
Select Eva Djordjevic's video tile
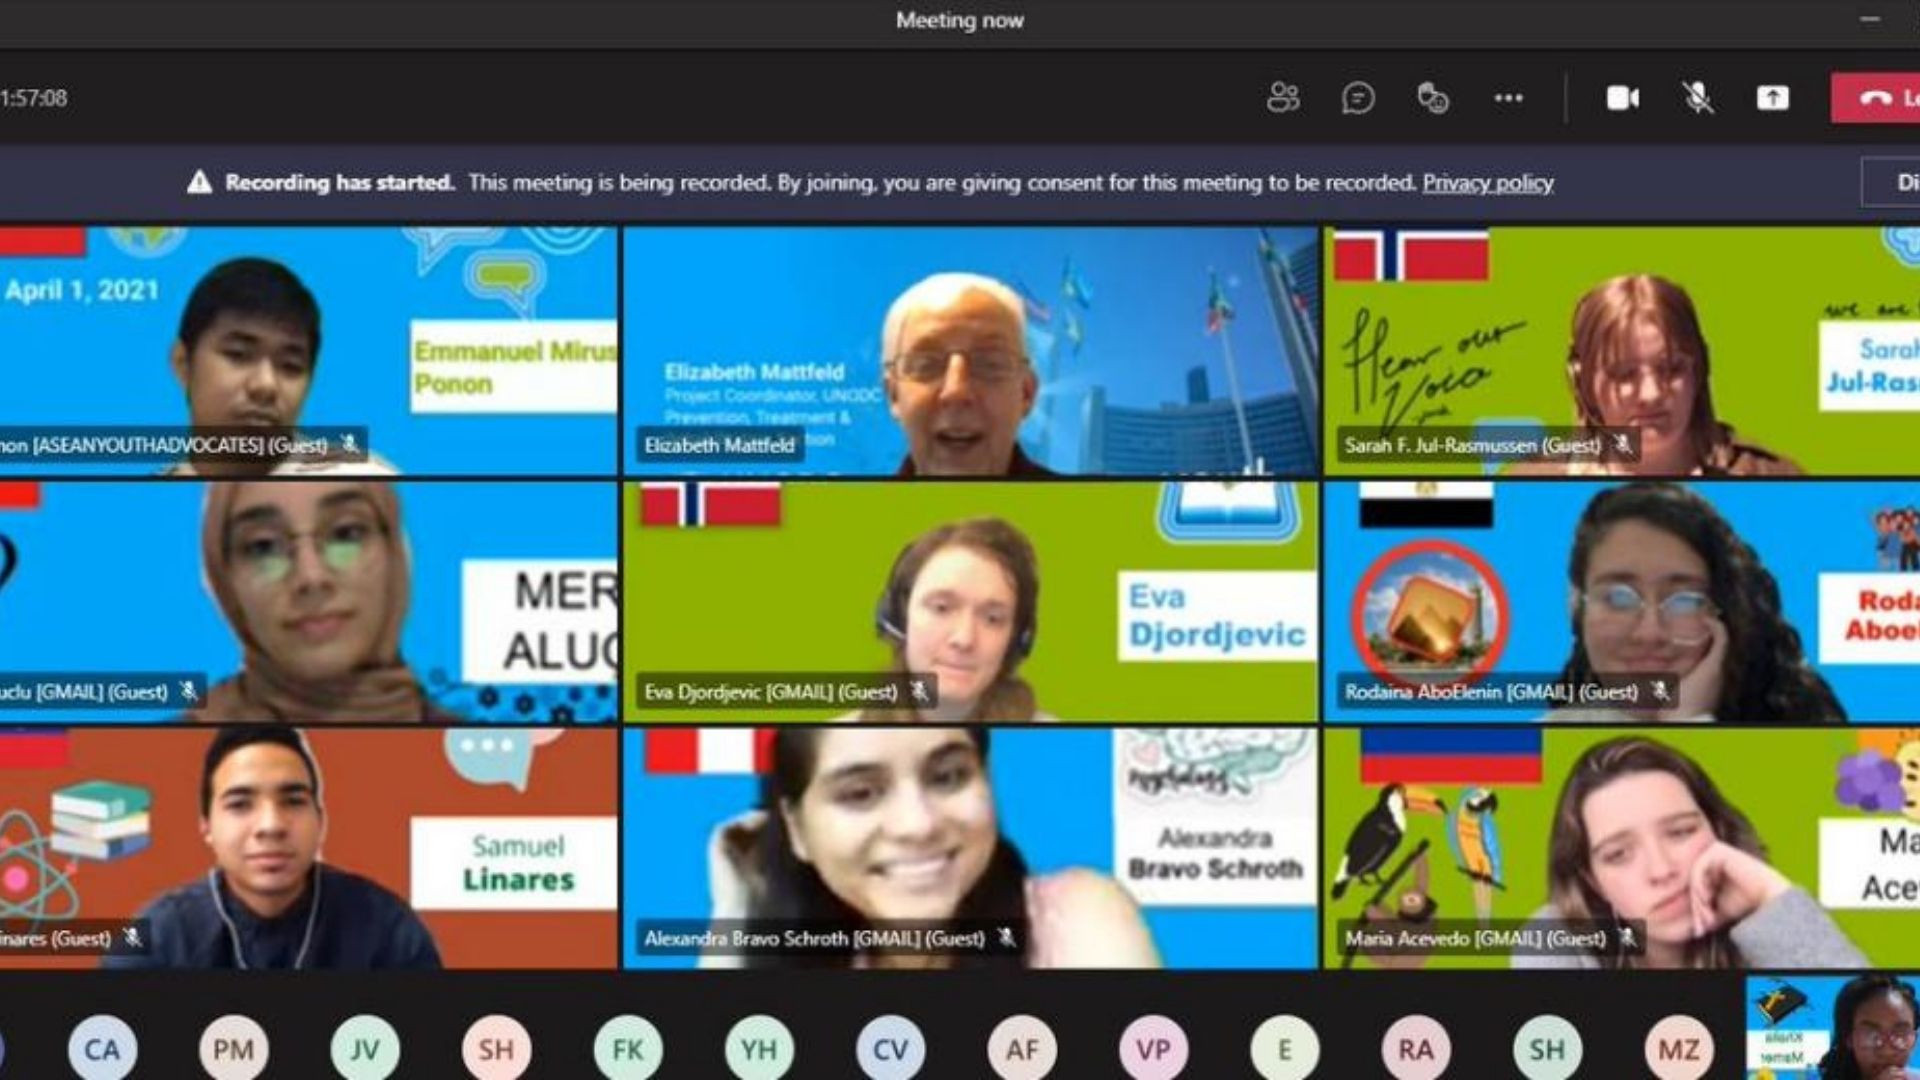pos(970,600)
